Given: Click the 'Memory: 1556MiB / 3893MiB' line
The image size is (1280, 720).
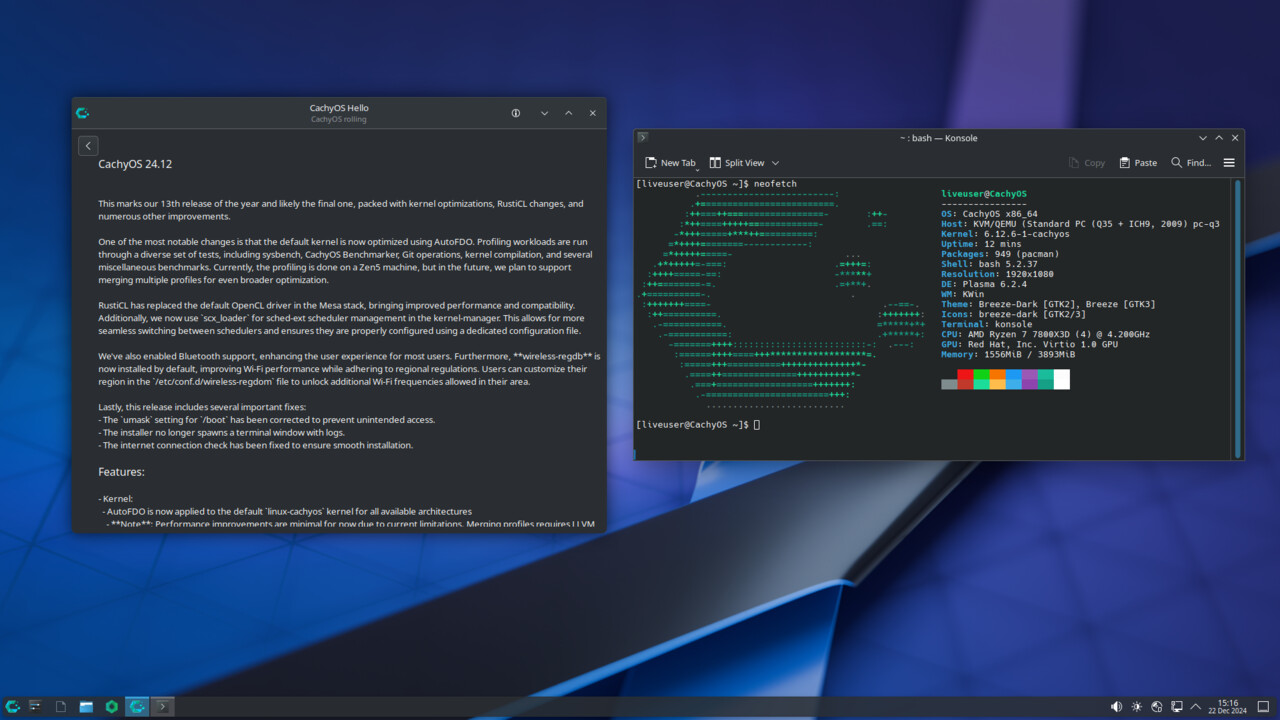Looking at the screenshot, I should (x=1008, y=354).
